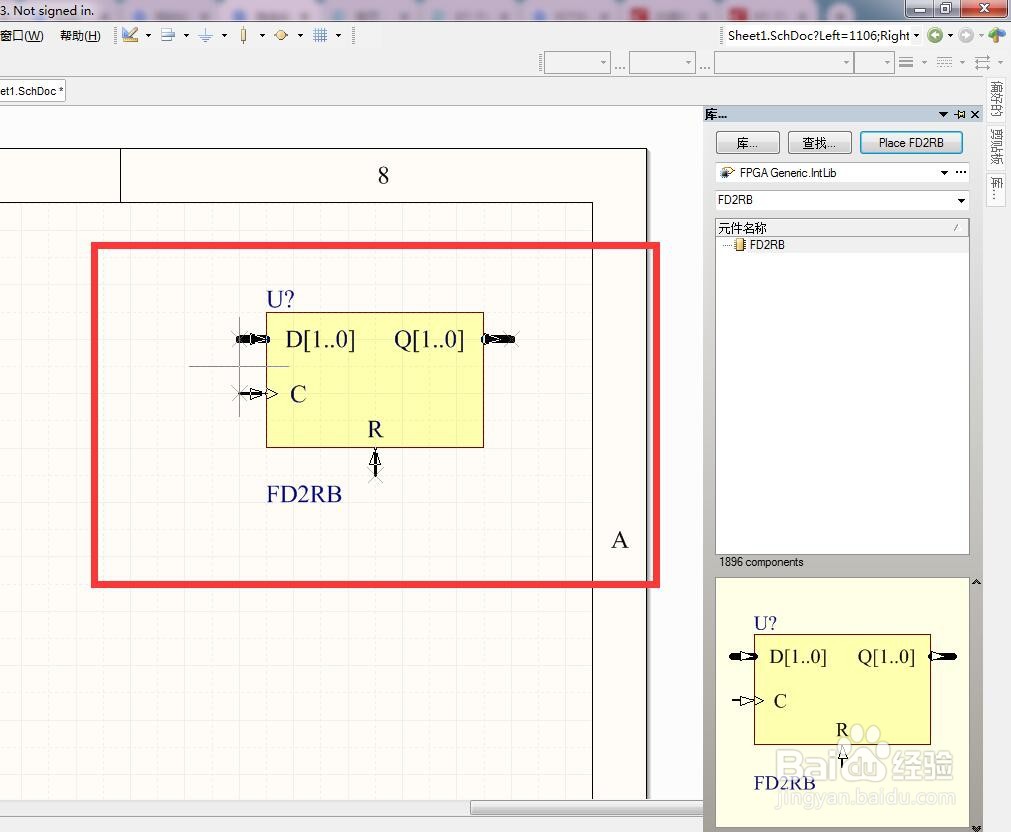
Task: Click the library panel options menu arrow
Action: [943, 114]
